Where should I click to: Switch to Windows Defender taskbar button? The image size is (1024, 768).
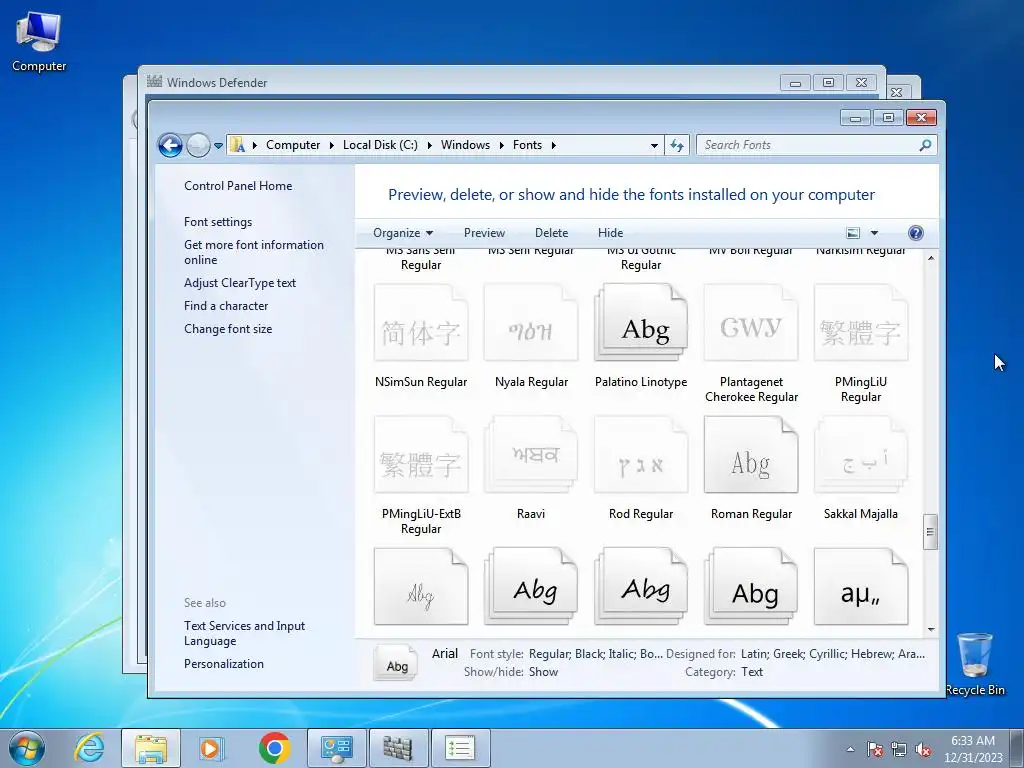click(398, 748)
